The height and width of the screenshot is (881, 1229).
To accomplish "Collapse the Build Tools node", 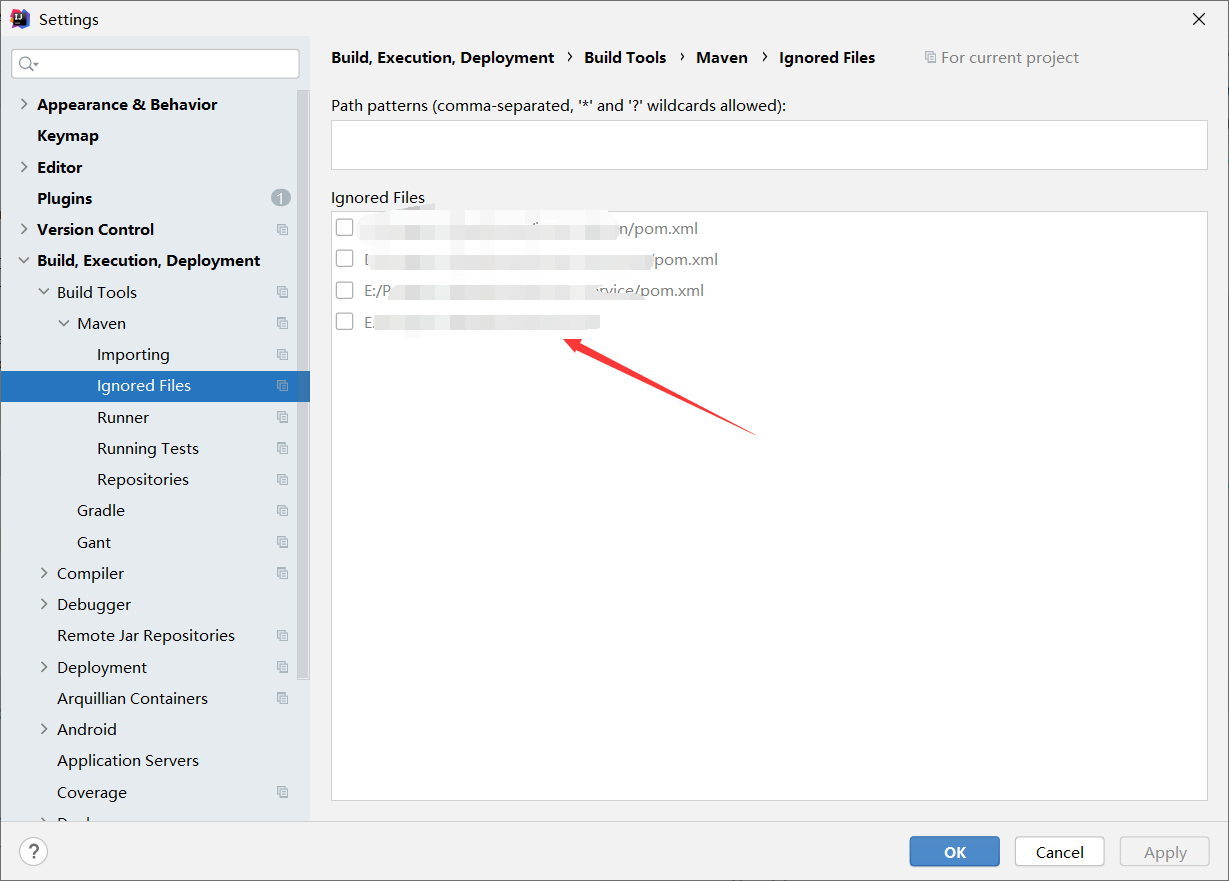I will click(x=44, y=292).
